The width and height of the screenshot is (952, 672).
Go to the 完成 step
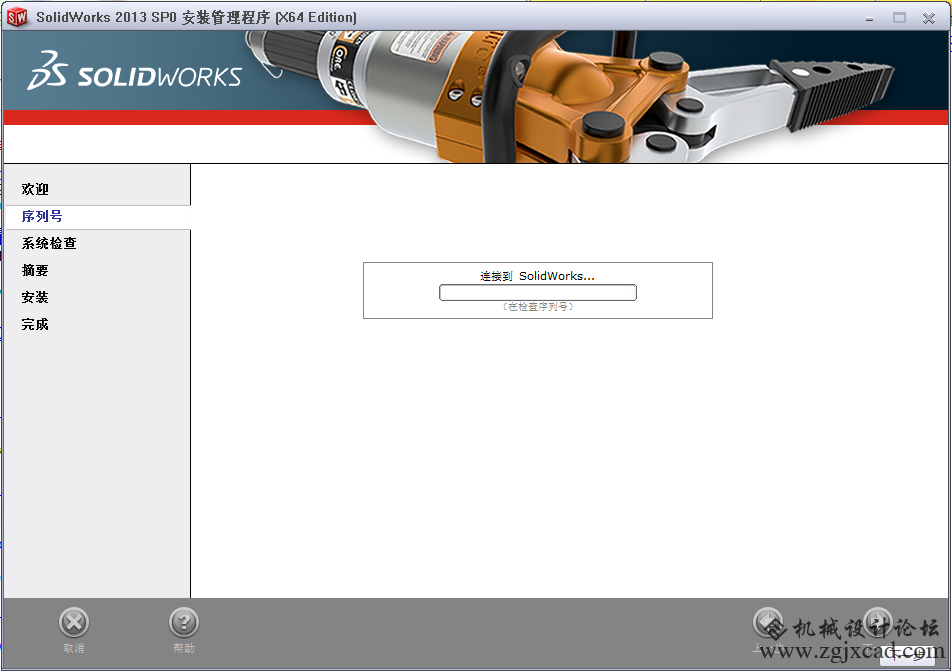point(35,324)
